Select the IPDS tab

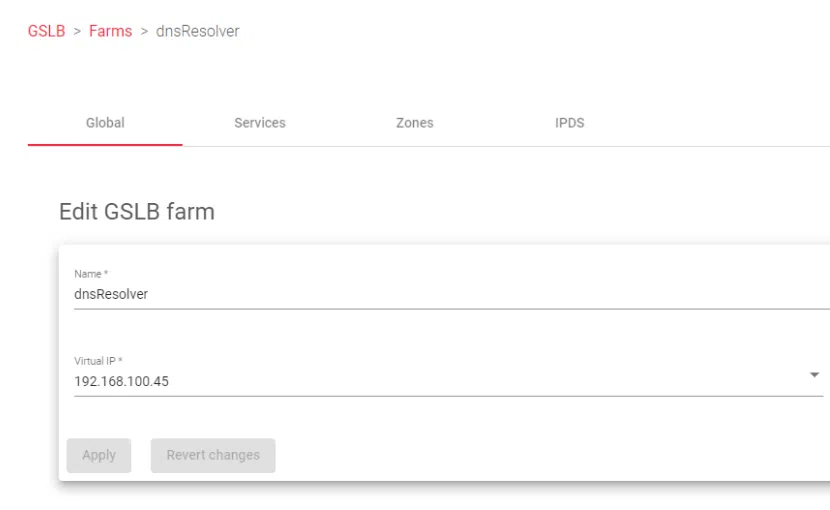point(570,123)
